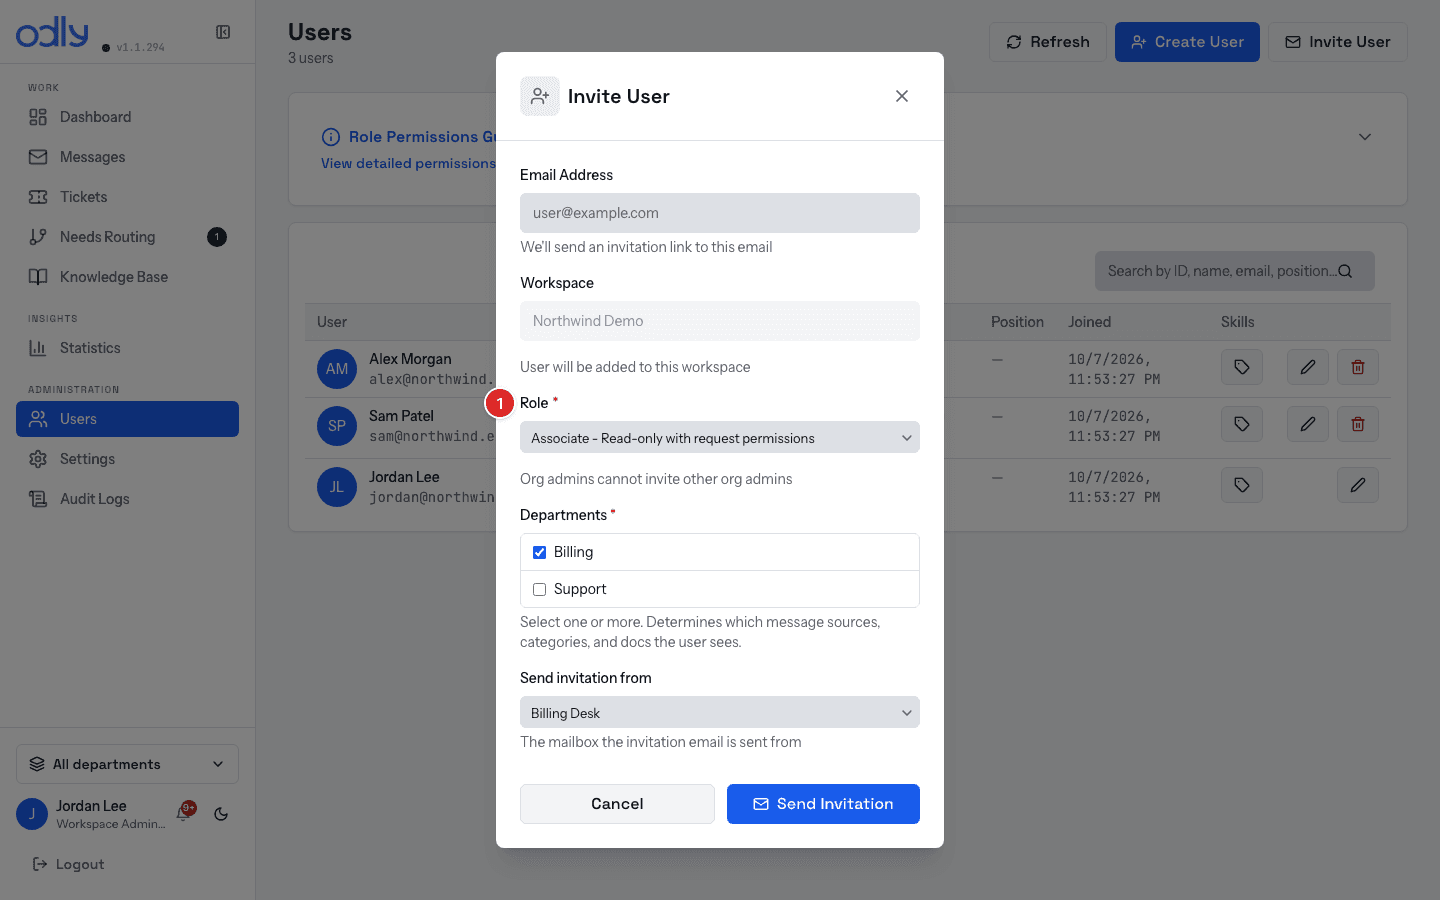Open All departments selector
Screen dimensions: 1440x900
click(127, 764)
